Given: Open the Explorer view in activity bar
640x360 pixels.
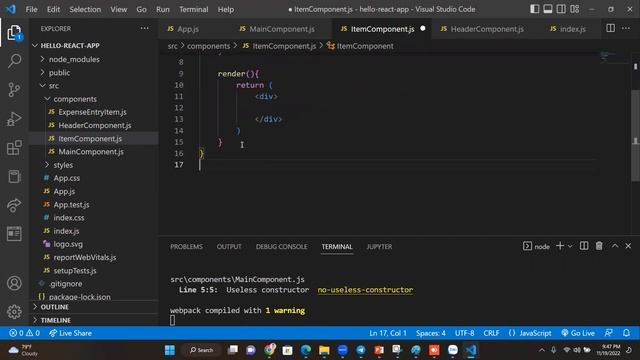Looking at the screenshot, I should point(14,33).
